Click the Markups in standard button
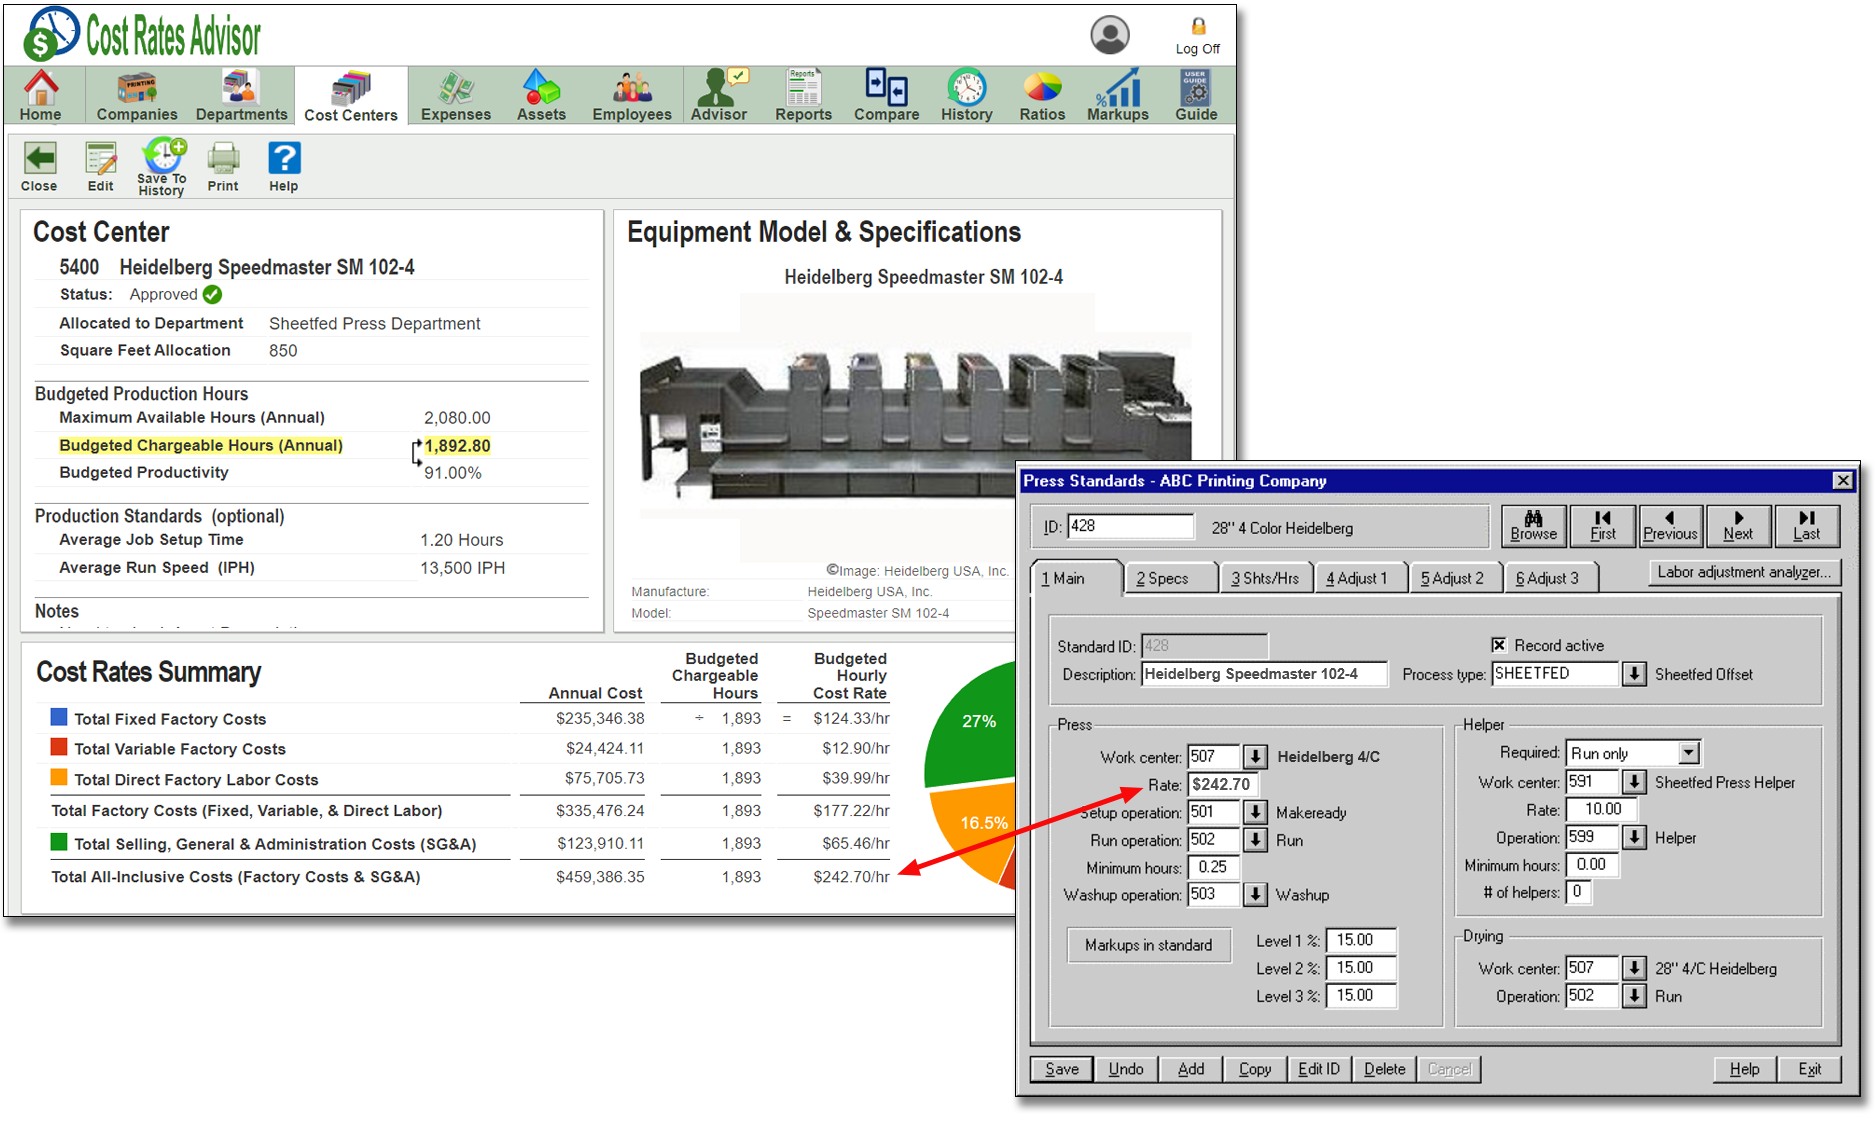Image resolution: width=1876 pixels, height=1129 pixels. 1149,945
